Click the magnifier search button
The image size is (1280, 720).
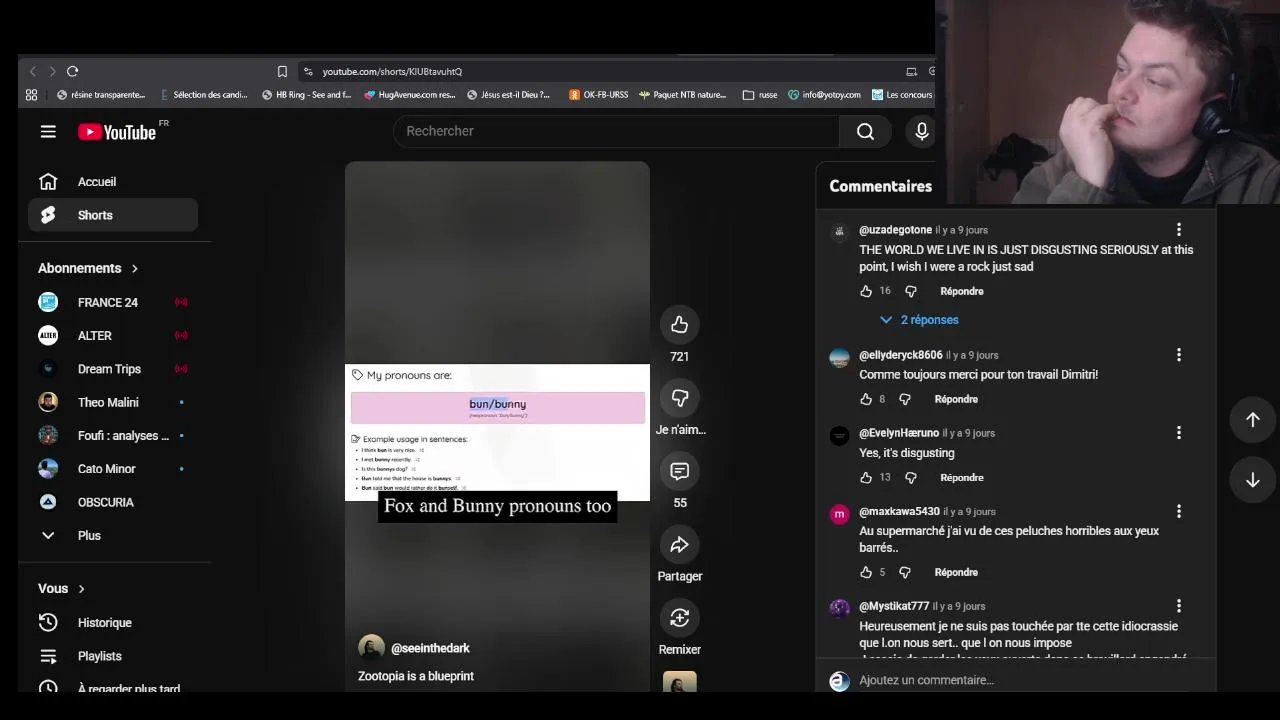865,131
